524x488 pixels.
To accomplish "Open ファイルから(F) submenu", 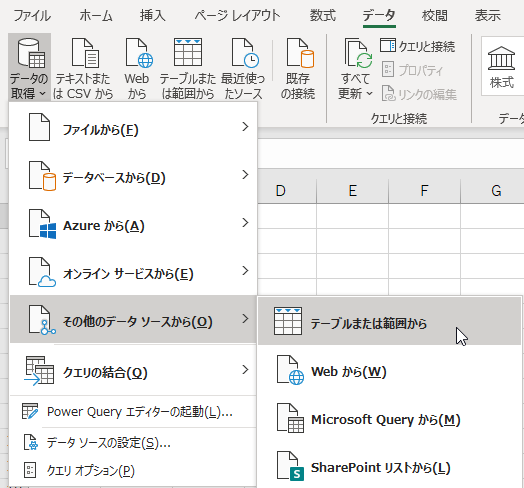I will point(133,128).
